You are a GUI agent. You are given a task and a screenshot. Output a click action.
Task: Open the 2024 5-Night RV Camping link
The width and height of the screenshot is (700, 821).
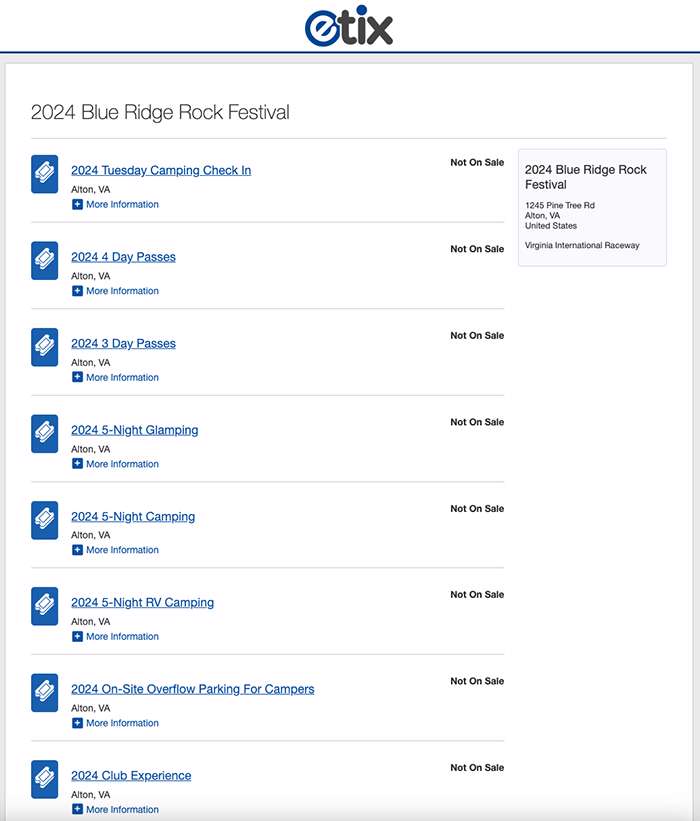pos(142,603)
